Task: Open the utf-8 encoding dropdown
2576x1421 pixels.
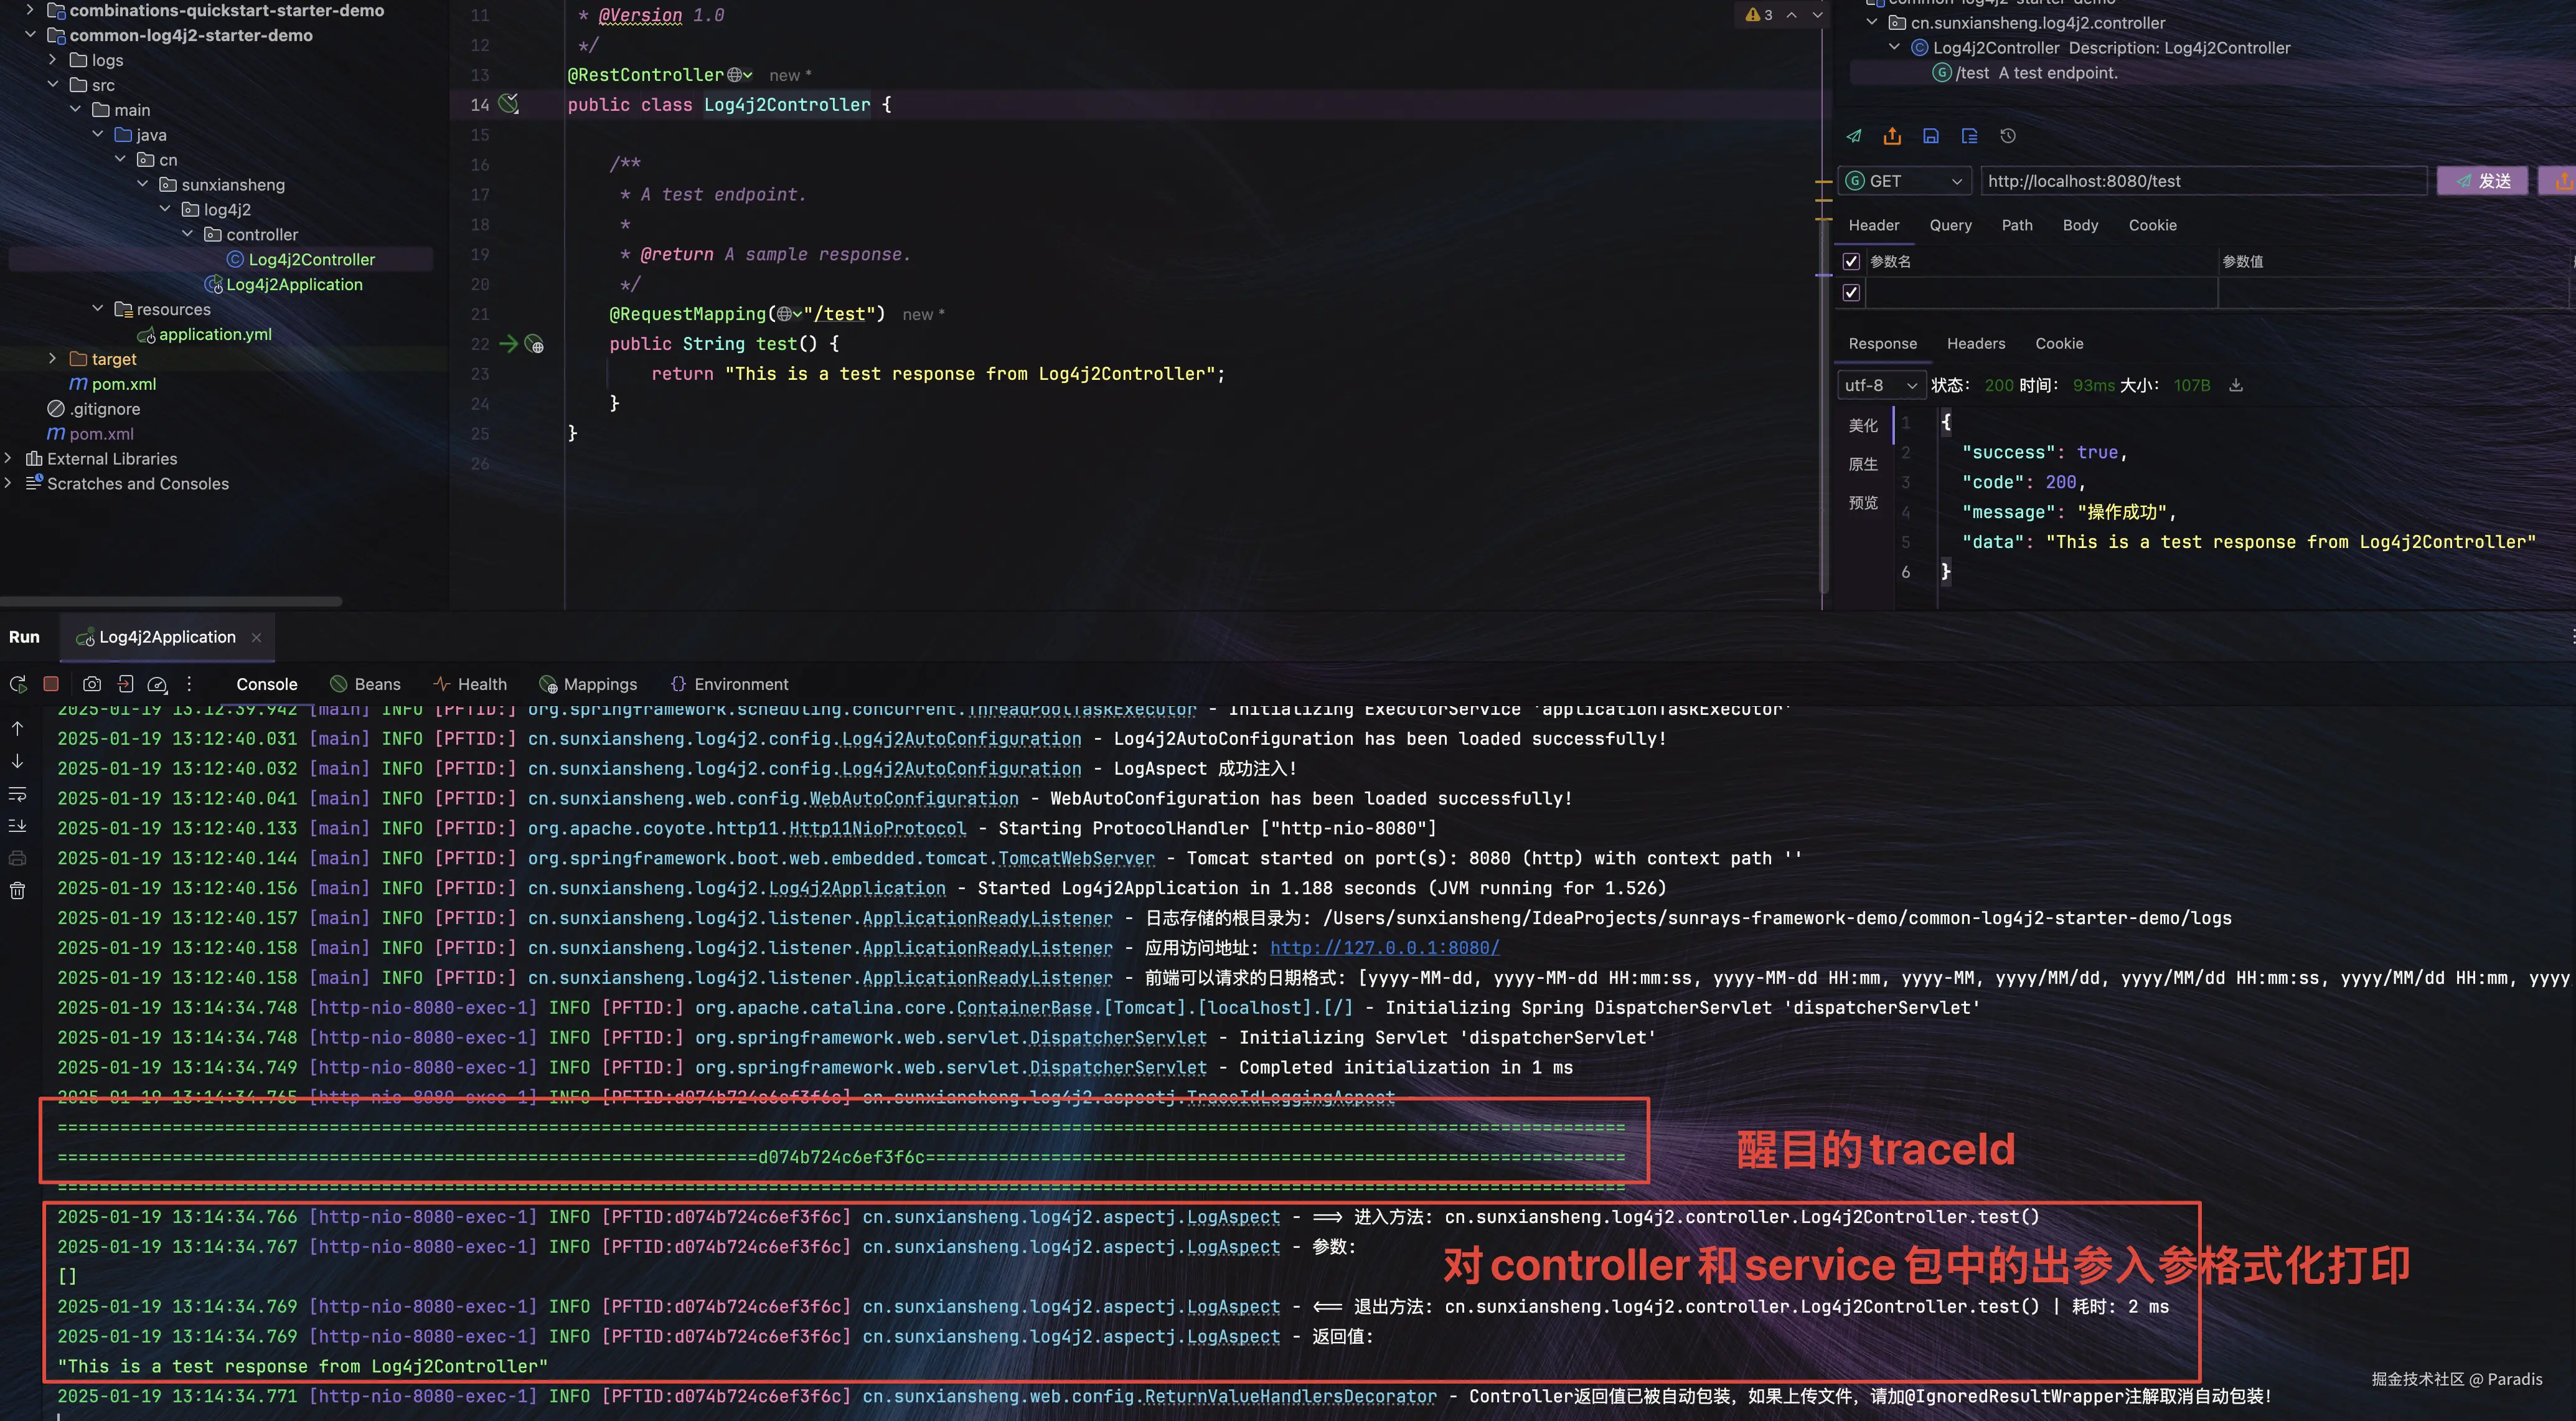Action: click(1880, 385)
